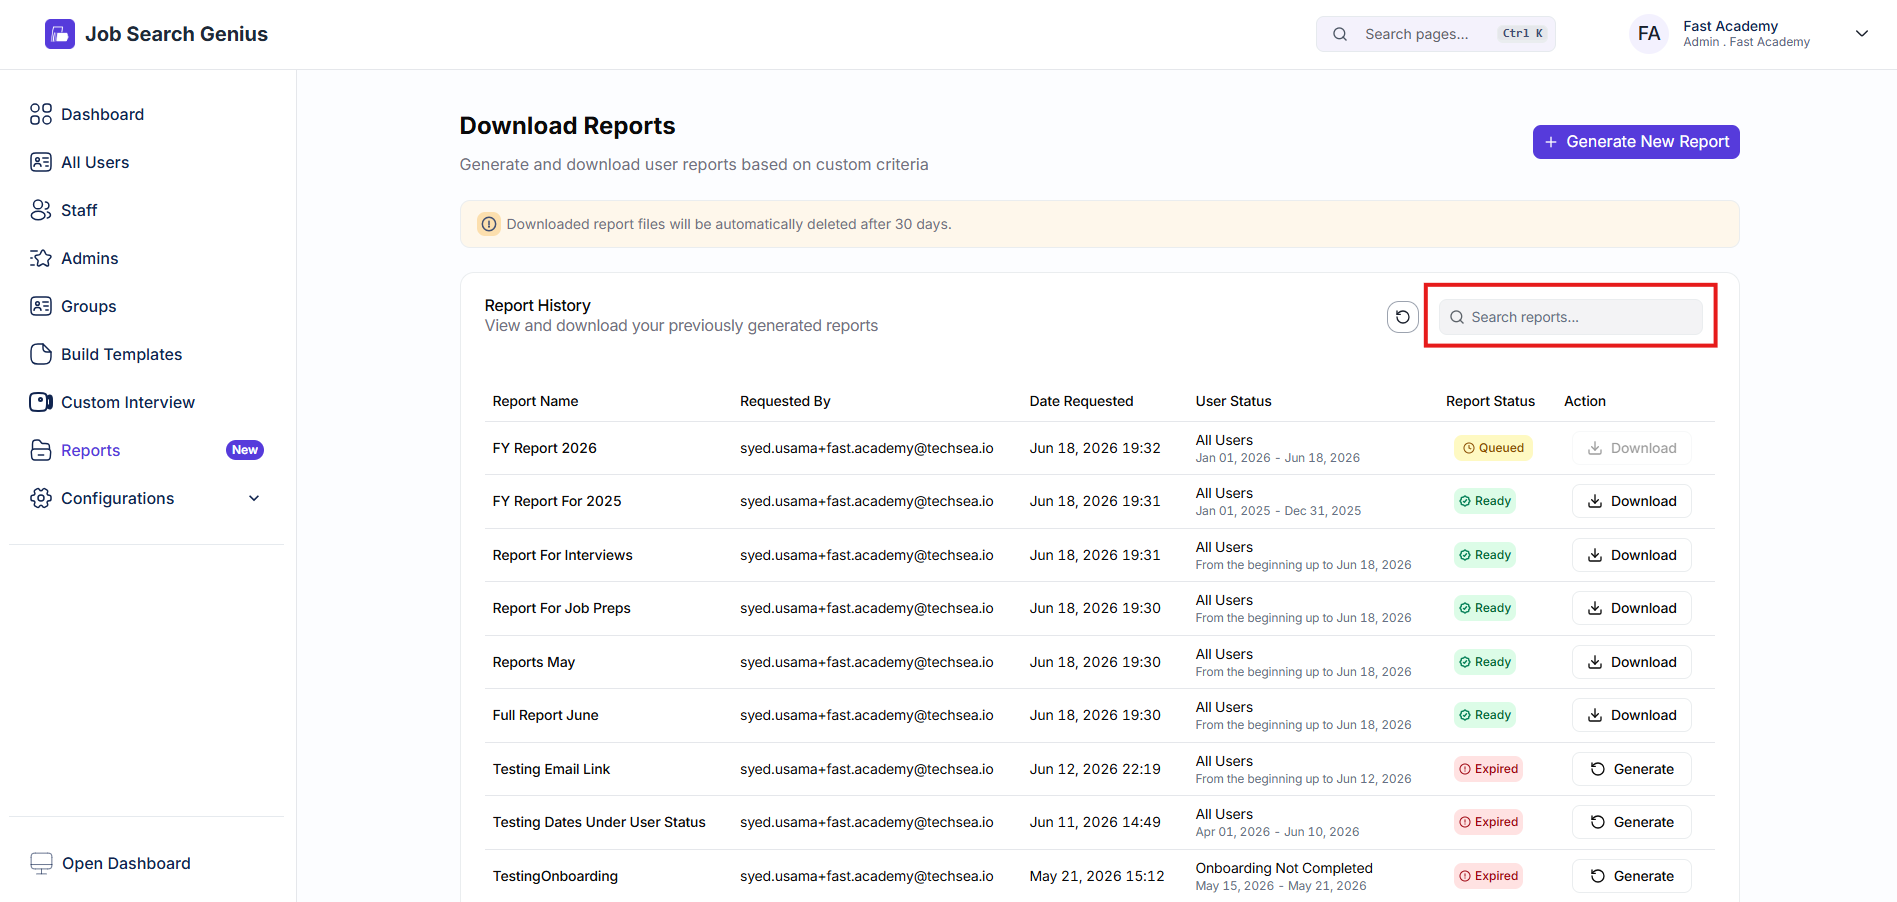Open Dashboard link at sidebar bottom
The width and height of the screenshot is (1897, 902).
coord(110,863)
